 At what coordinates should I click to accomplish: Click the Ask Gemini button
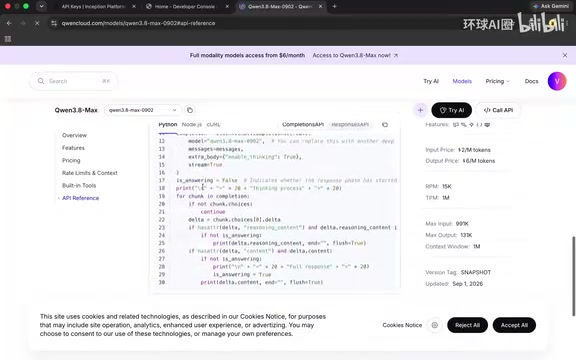pos(551,6)
